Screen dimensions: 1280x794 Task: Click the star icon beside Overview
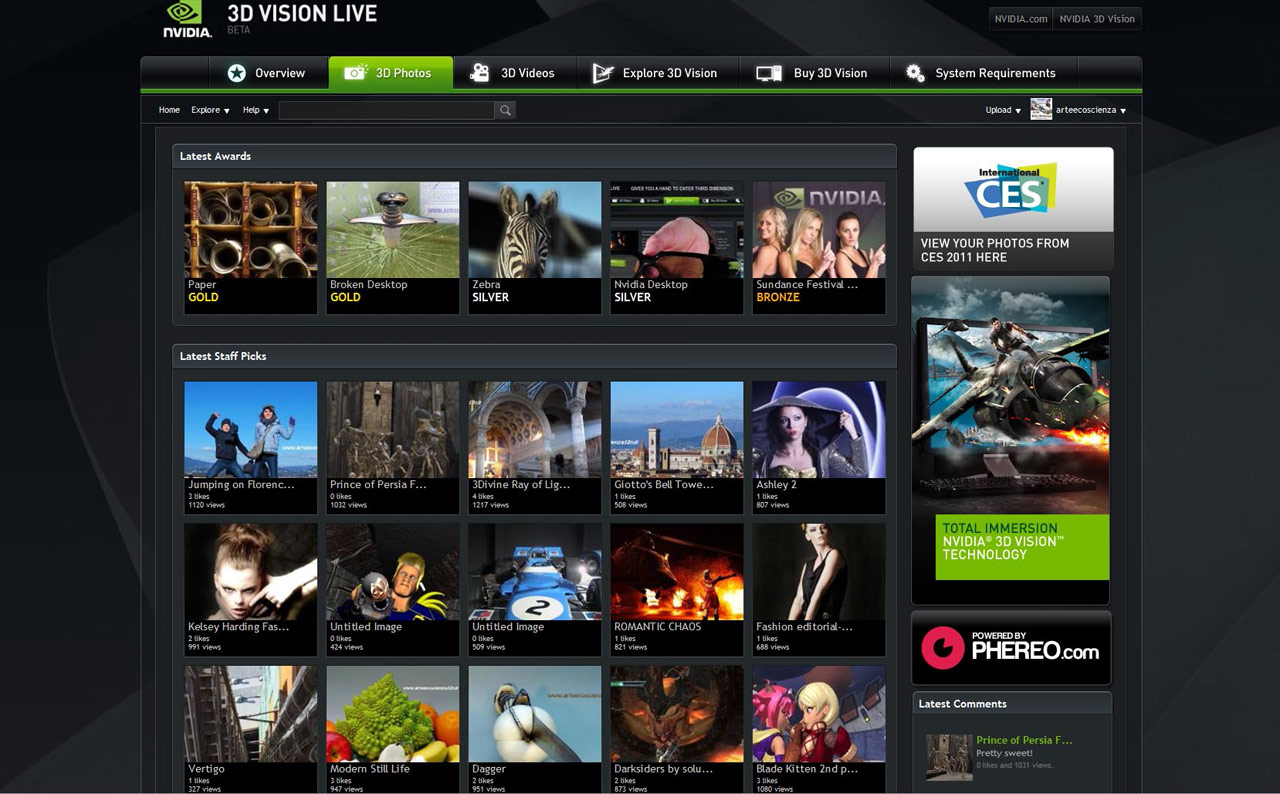tap(236, 73)
